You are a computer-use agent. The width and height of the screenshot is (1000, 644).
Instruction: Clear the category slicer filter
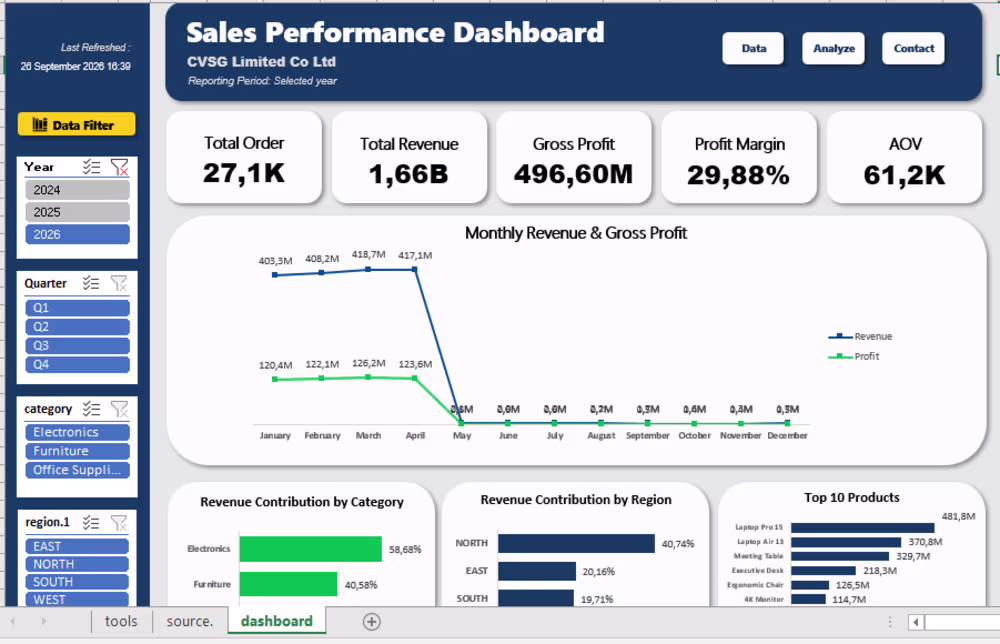click(119, 409)
